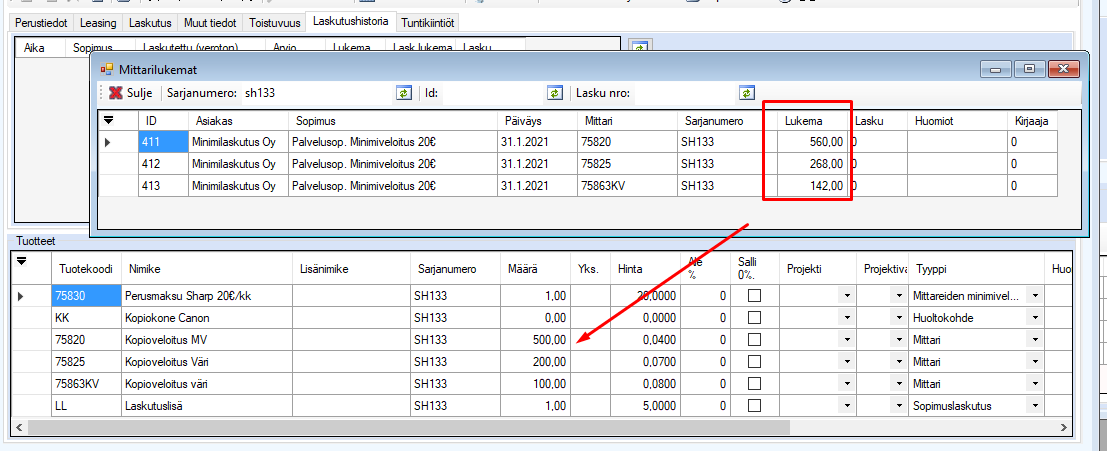Viewport: 1107px width, 451px height.
Task: Click Mittarilukemat window title icon
Action: [107, 69]
